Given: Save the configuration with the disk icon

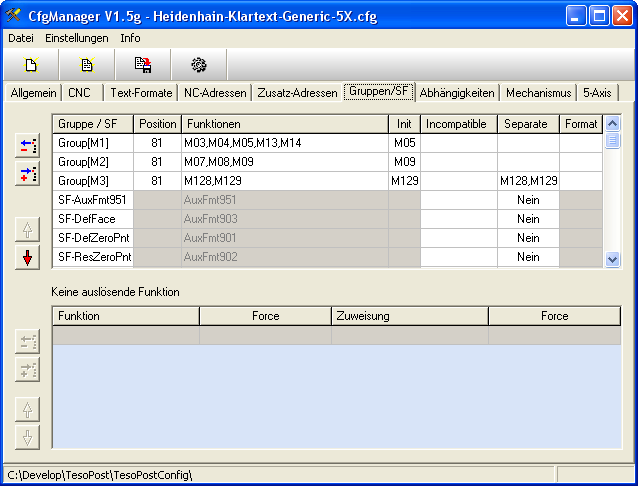Looking at the screenshot, I should (x=143, y=65).
